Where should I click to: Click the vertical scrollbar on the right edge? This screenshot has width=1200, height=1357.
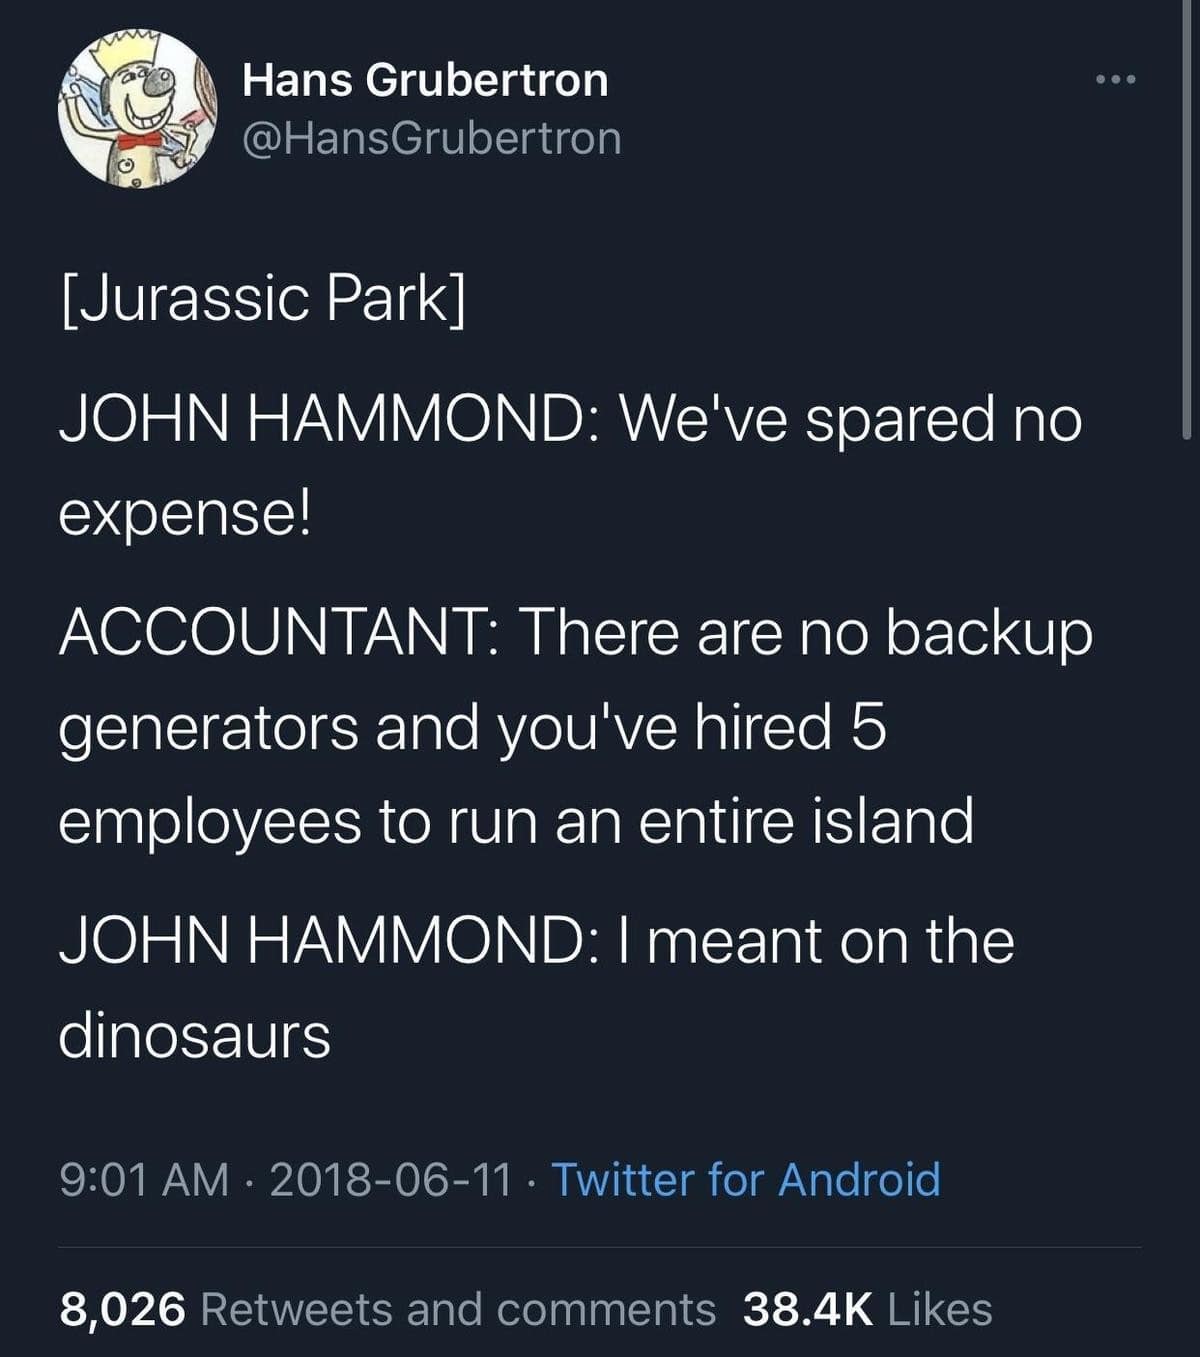[x=1186, y=220]
